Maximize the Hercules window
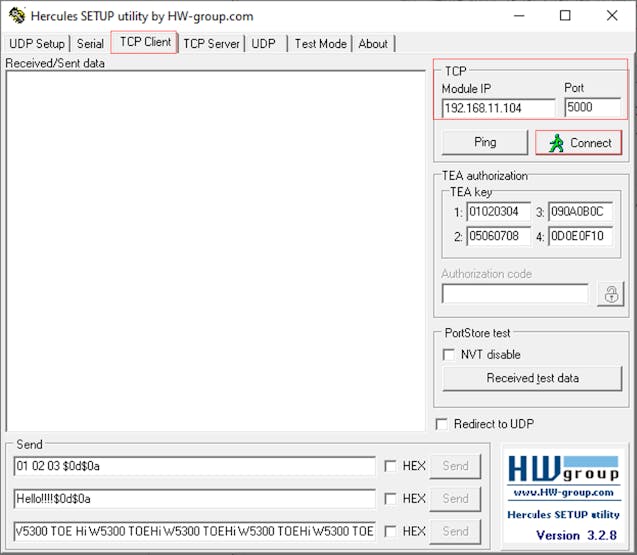The height and width of the screenshot is (555, 637). pos(565,16)
